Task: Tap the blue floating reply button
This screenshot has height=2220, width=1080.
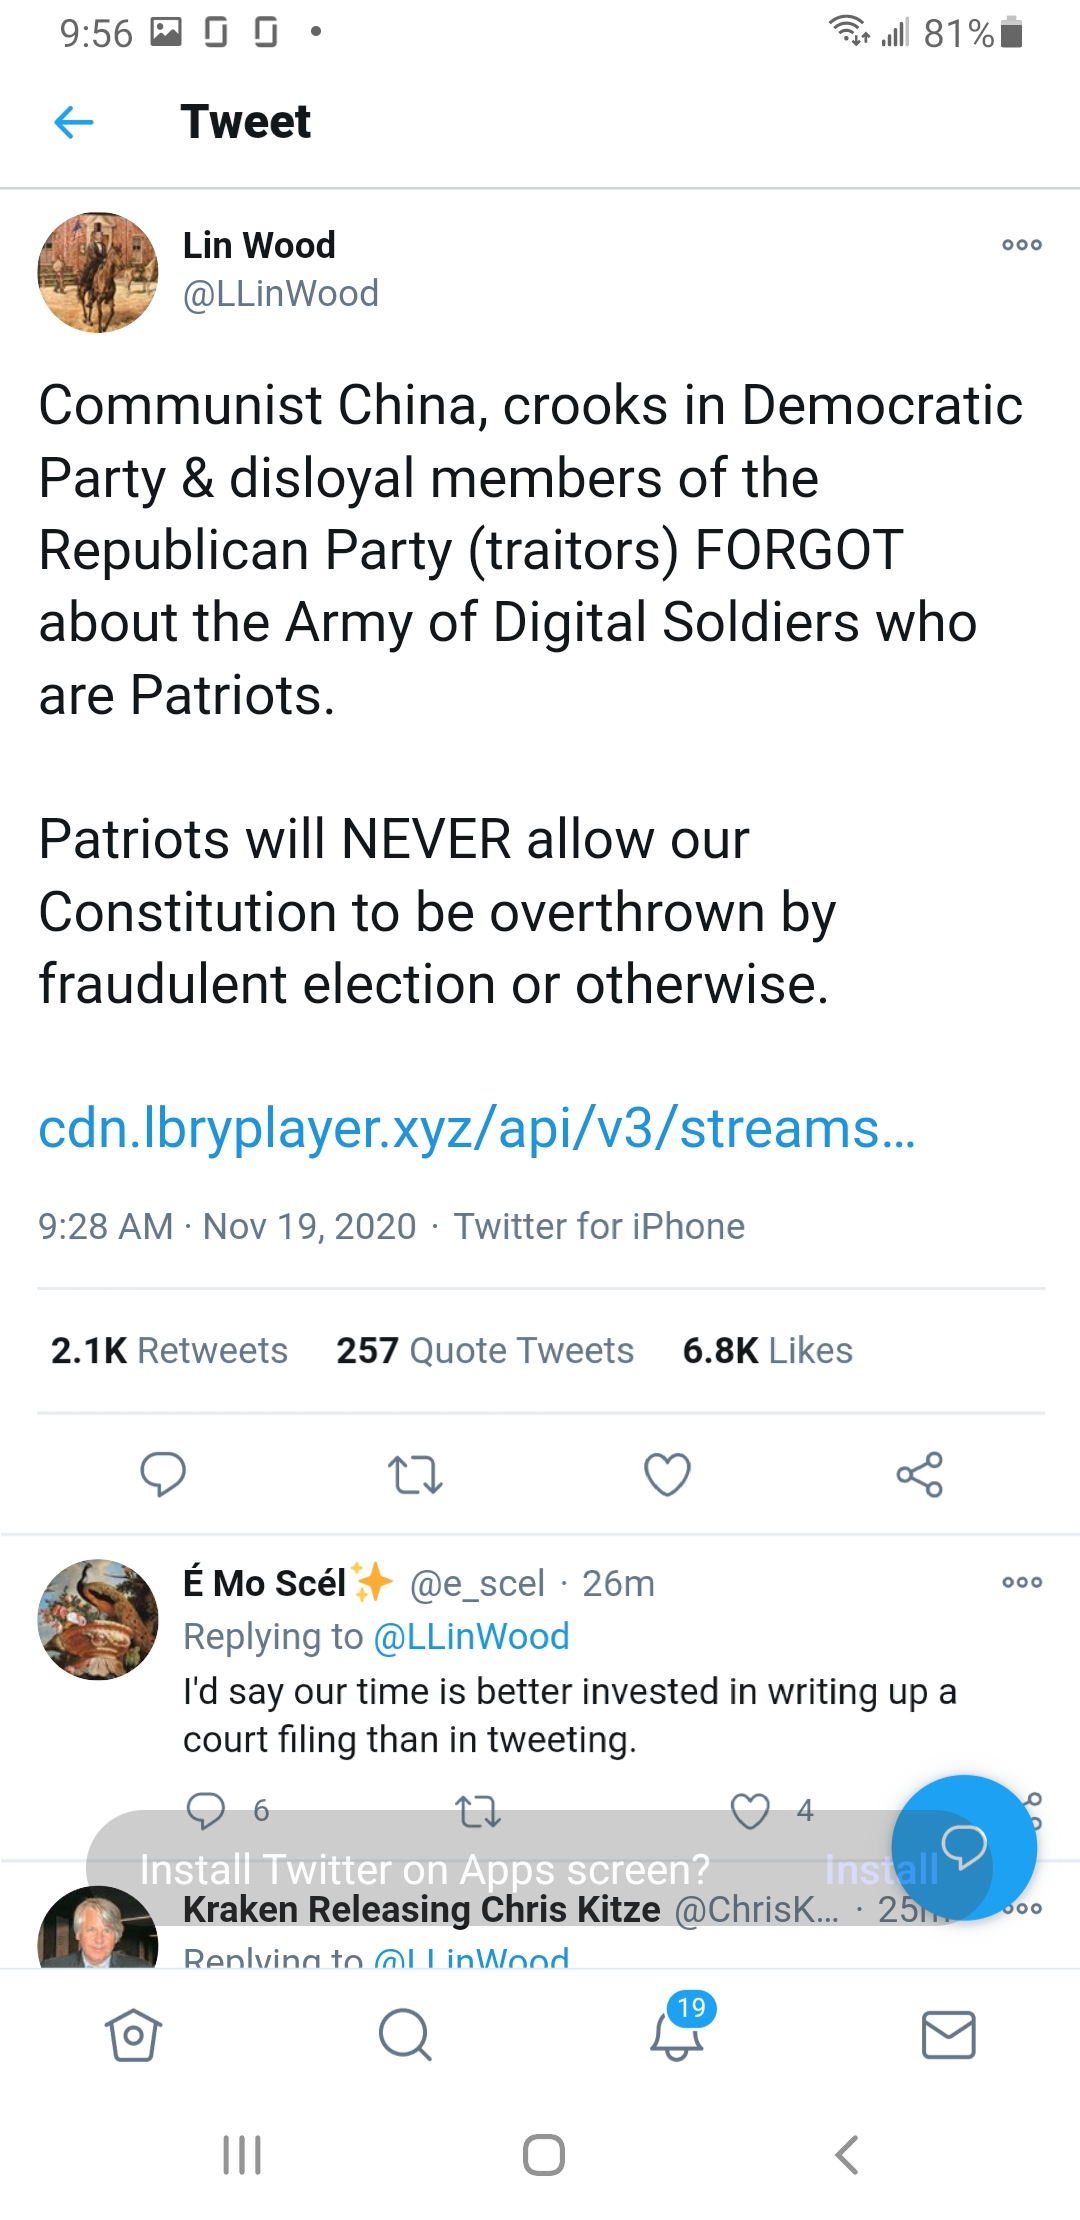Action: [963, 1847]
